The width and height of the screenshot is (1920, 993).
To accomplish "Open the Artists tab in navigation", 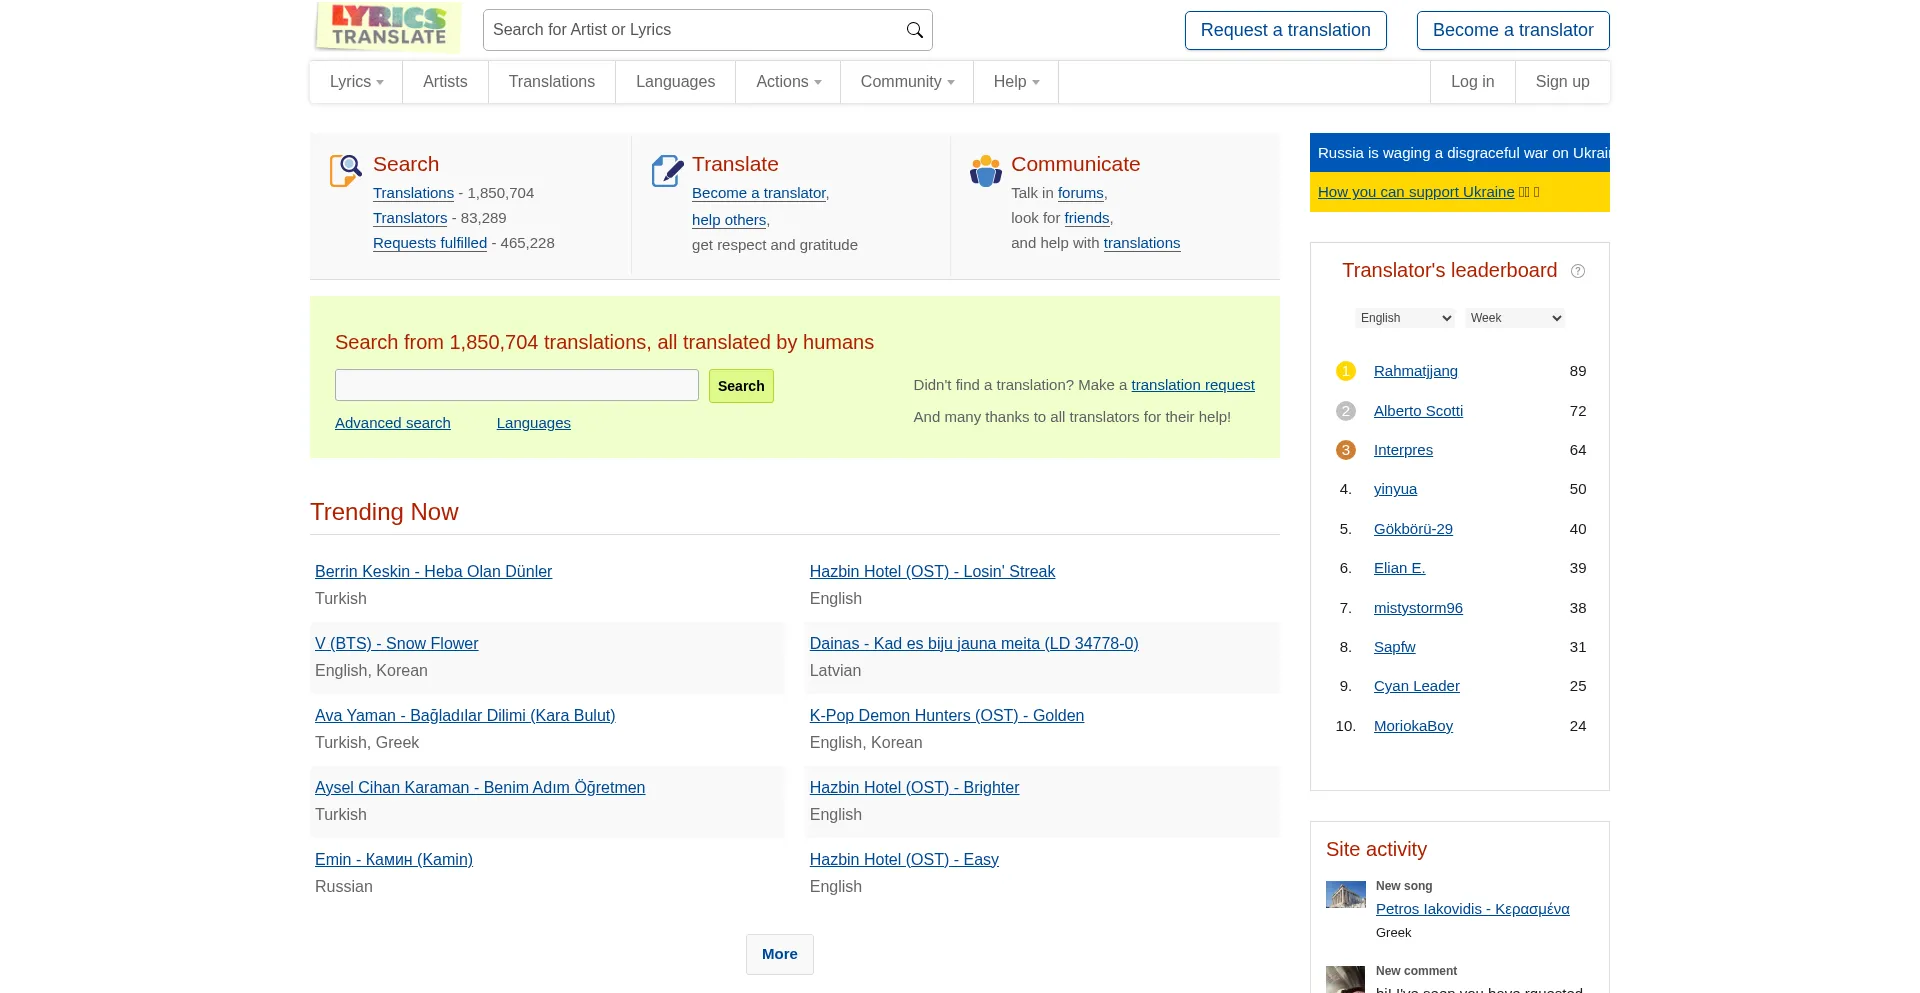I will 445,82.
